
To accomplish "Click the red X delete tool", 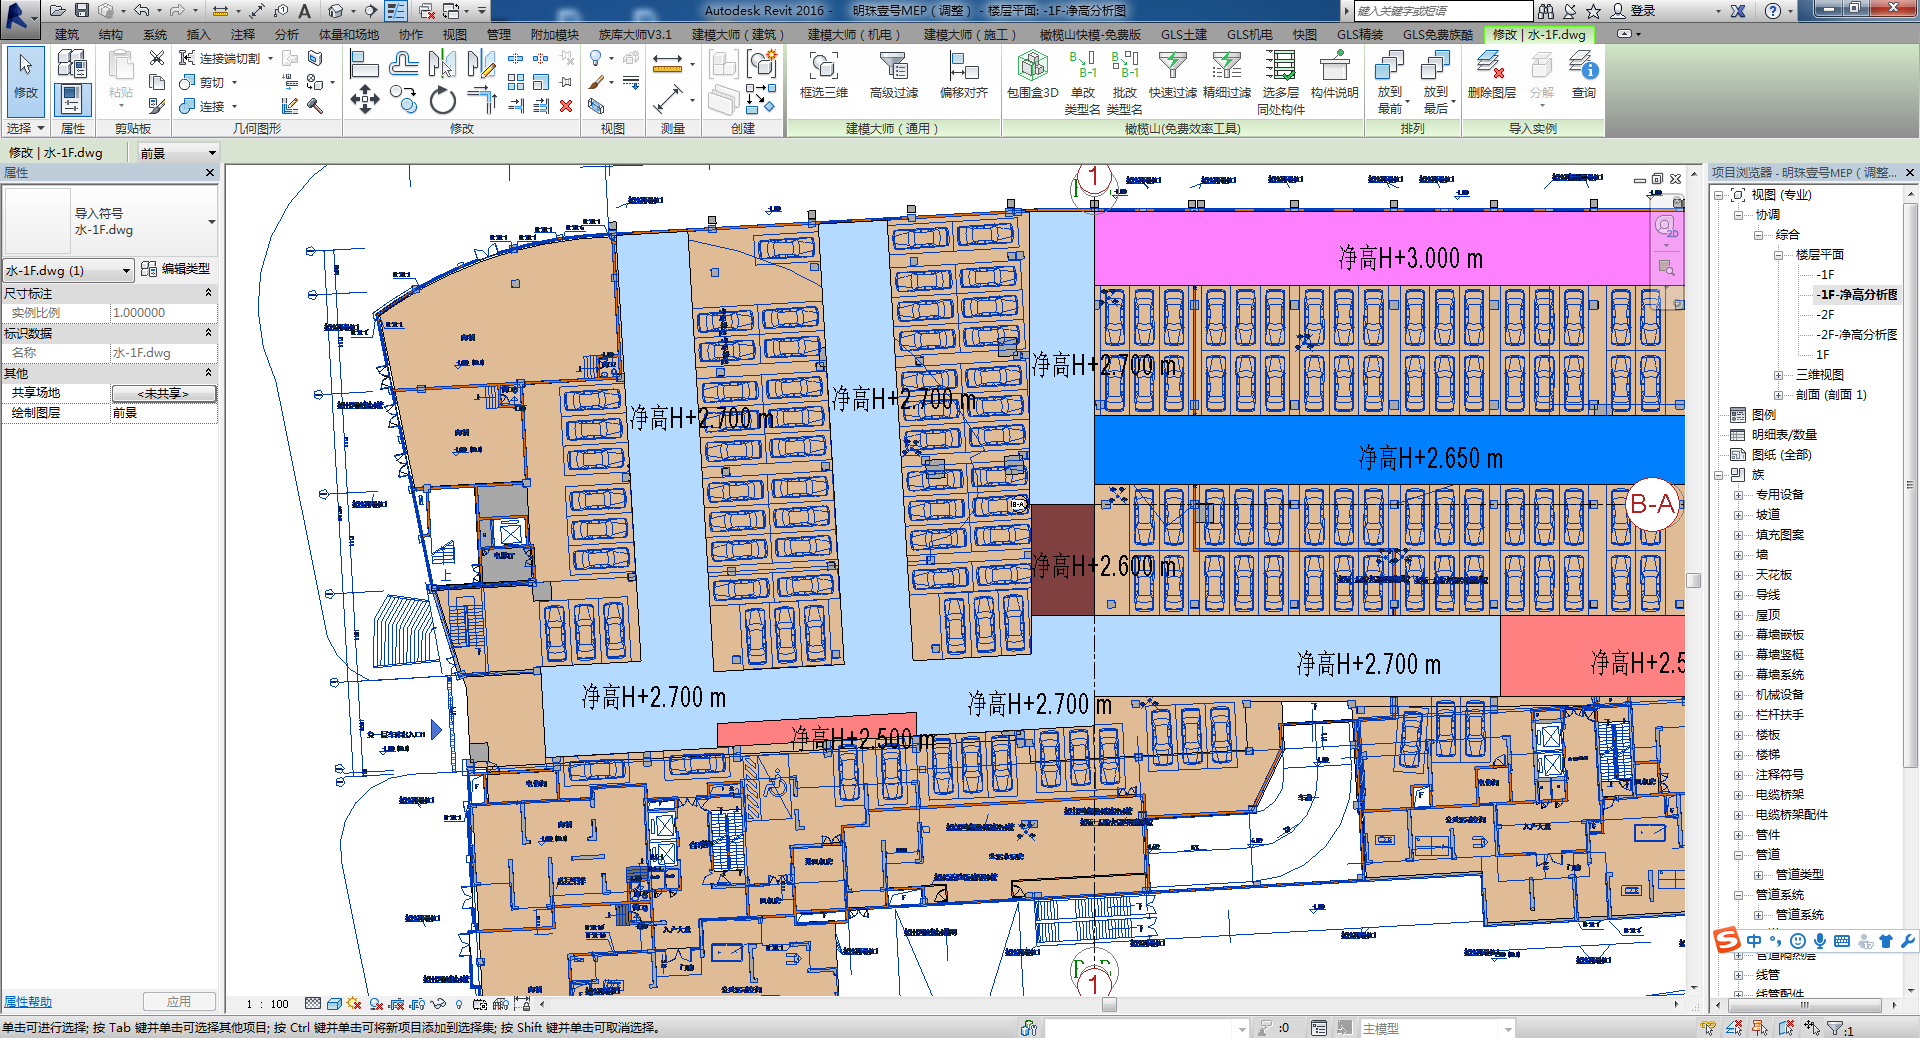I will (x=566, y=105).
